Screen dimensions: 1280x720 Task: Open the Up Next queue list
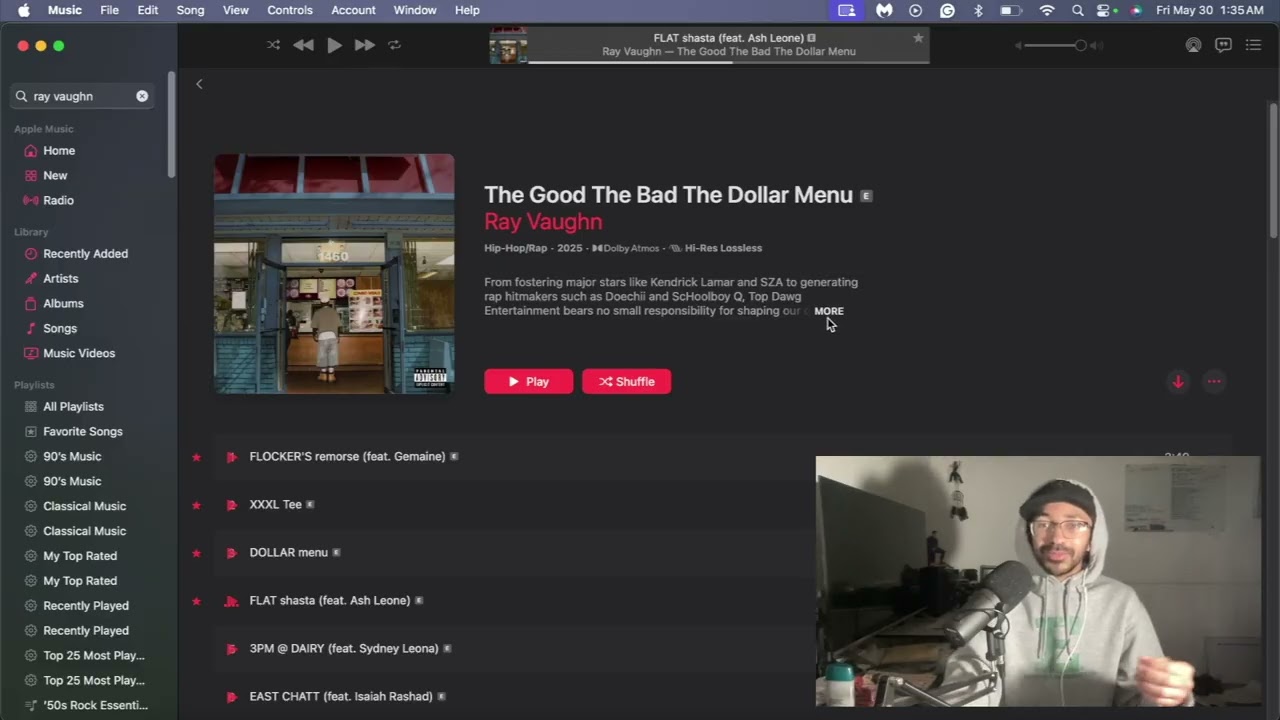point(1253,45)
